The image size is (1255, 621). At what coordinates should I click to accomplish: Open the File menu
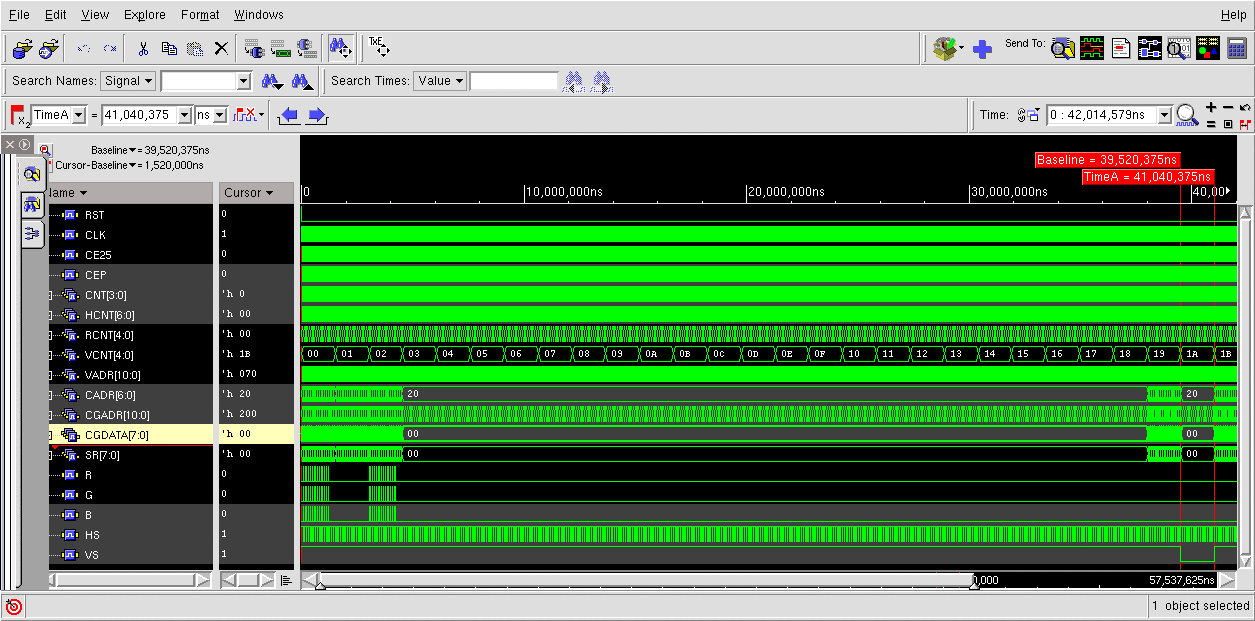click(x=19, y=15)
